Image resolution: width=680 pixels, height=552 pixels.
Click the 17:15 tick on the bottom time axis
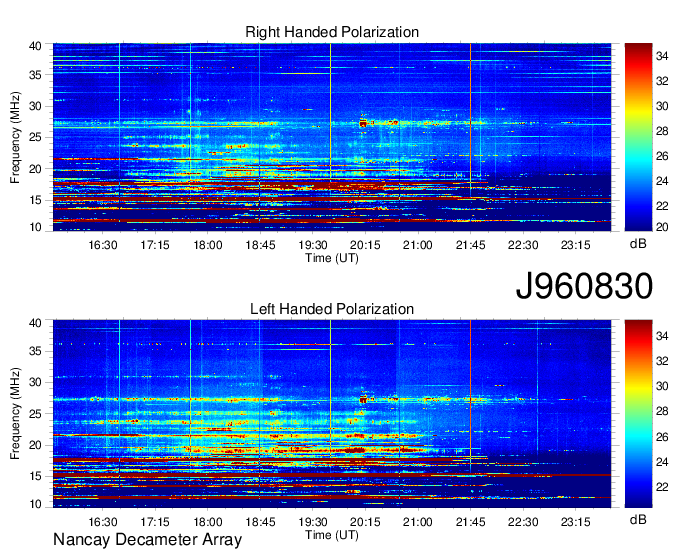point(155,522)
